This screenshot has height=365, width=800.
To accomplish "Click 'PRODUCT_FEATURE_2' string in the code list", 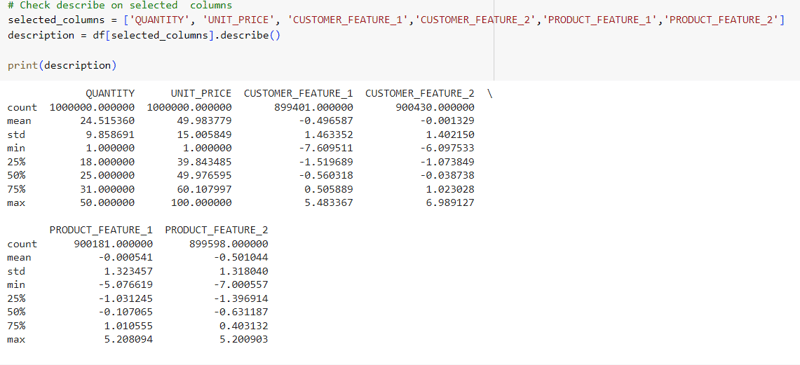I will click(720, 20).
